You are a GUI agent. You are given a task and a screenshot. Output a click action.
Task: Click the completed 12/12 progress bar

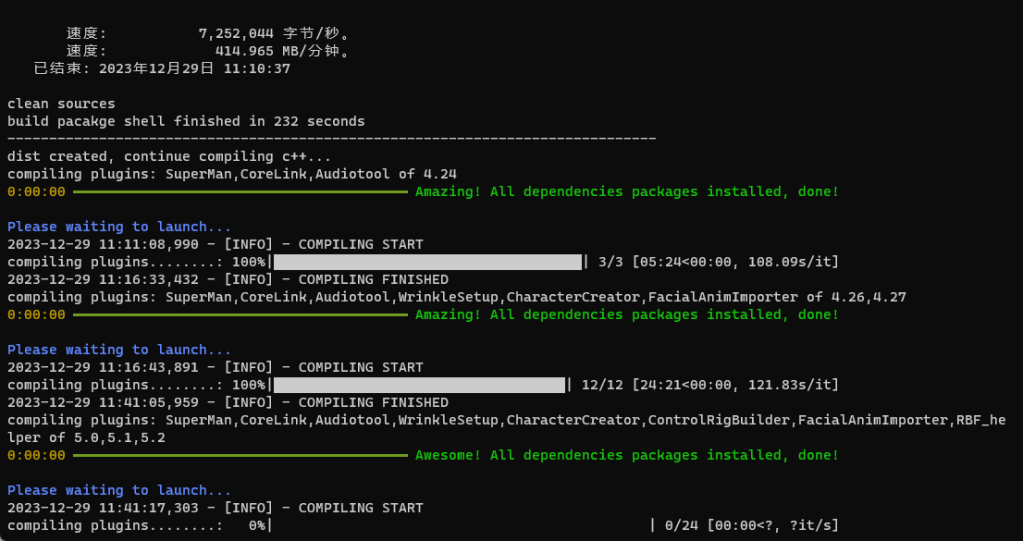click(419, 385)
